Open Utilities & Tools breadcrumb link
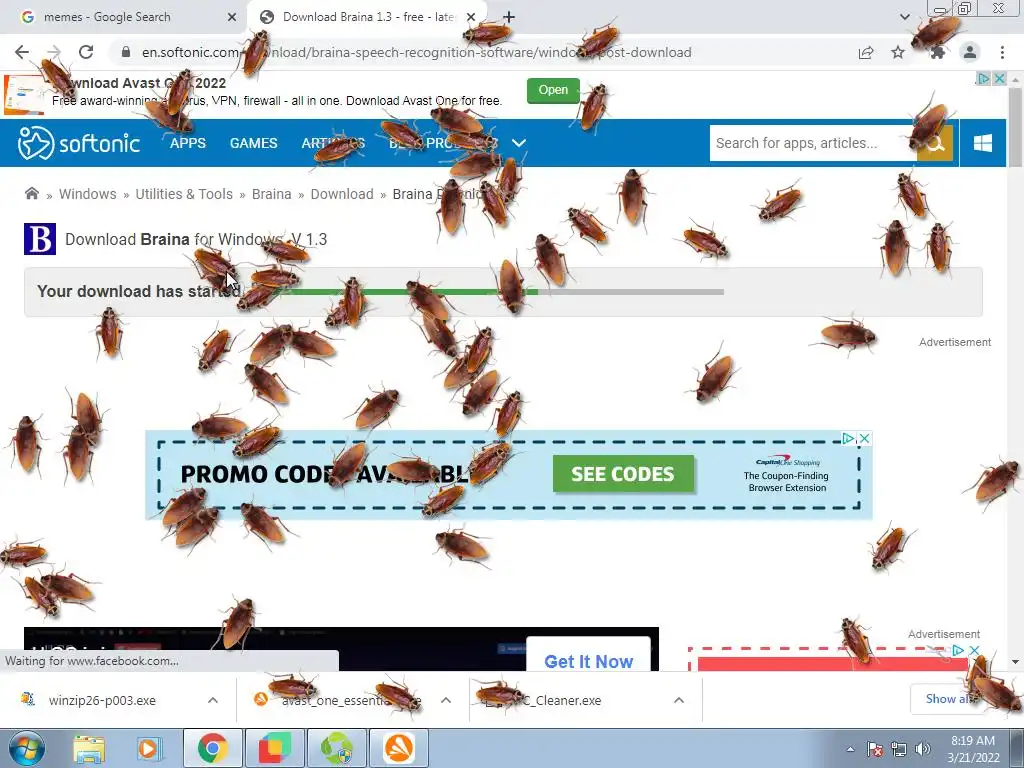Viewport: 1024px width, 768px height. (x=184, y=194)
